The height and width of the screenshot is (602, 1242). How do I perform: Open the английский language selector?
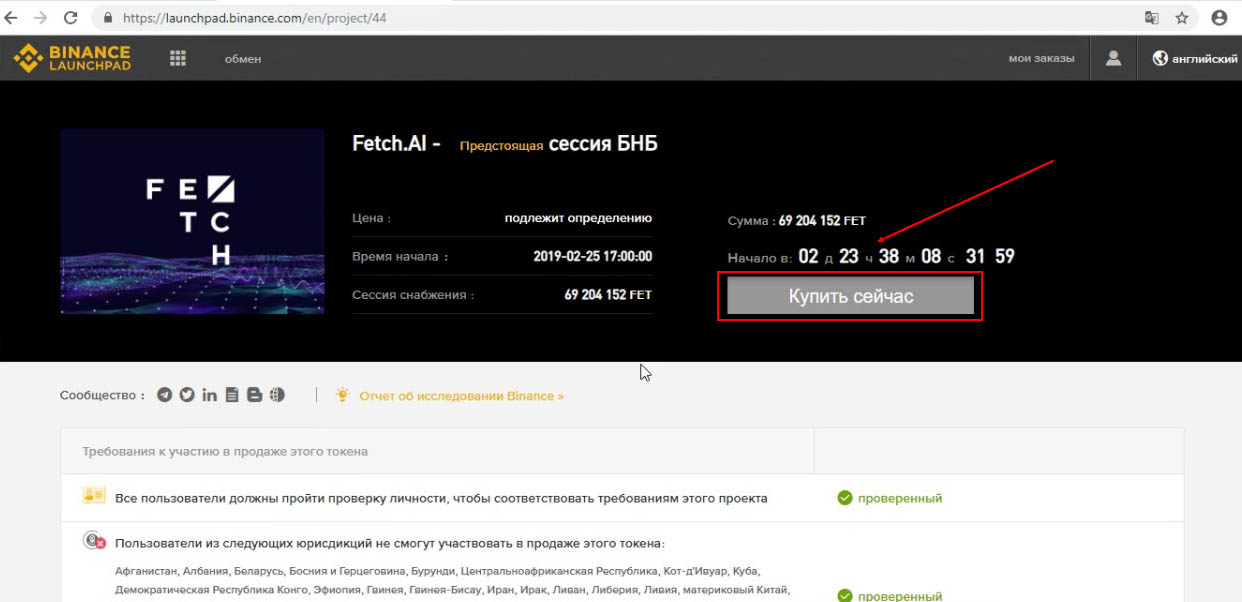pos(1195,59)
